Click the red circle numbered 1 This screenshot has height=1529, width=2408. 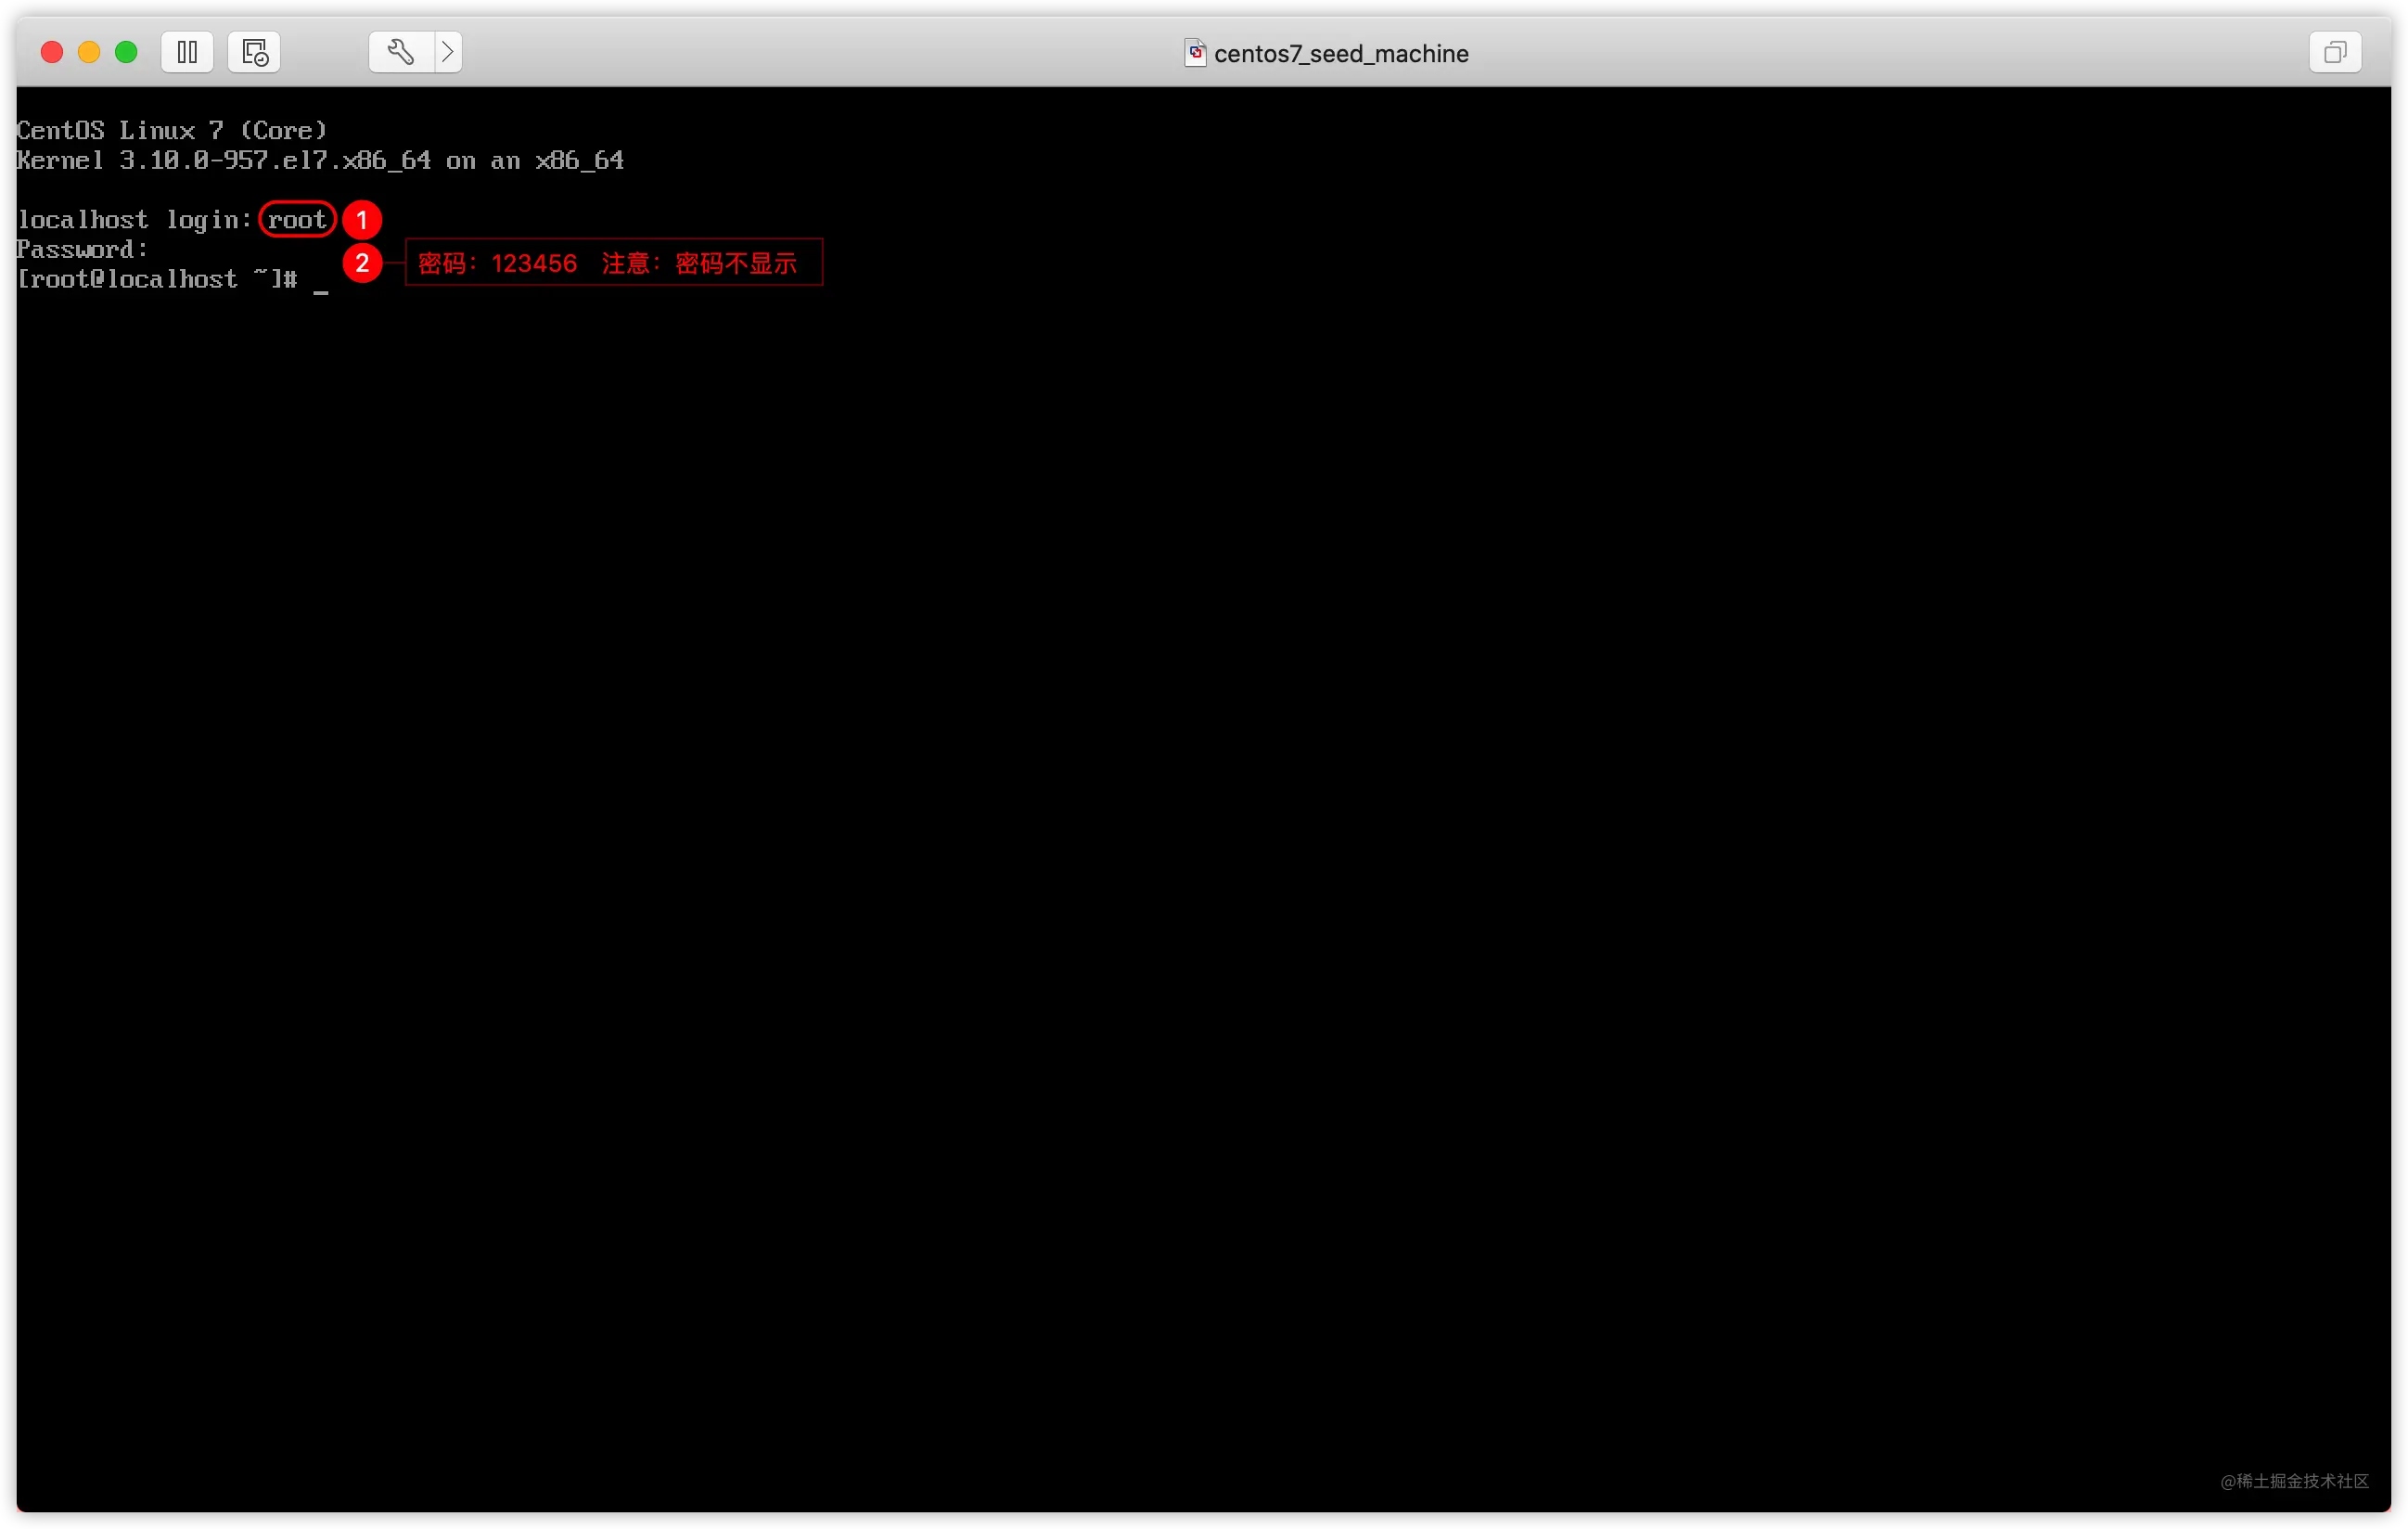(362, 220)
